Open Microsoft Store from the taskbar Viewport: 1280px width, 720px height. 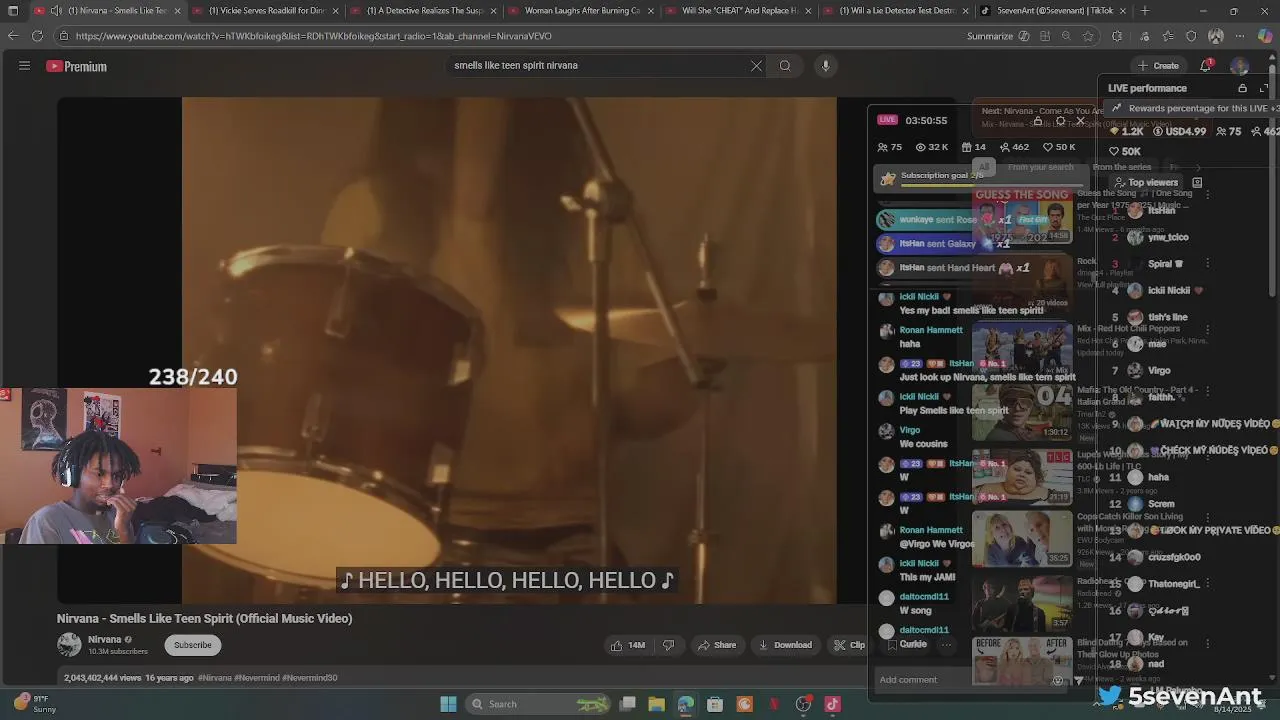tap(715, 704)
